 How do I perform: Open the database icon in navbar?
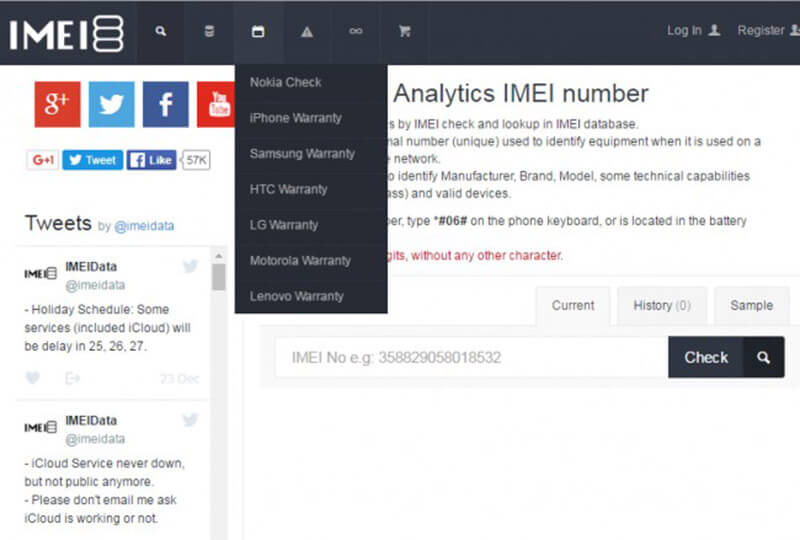pyautogui.click(x=209, y=32)
